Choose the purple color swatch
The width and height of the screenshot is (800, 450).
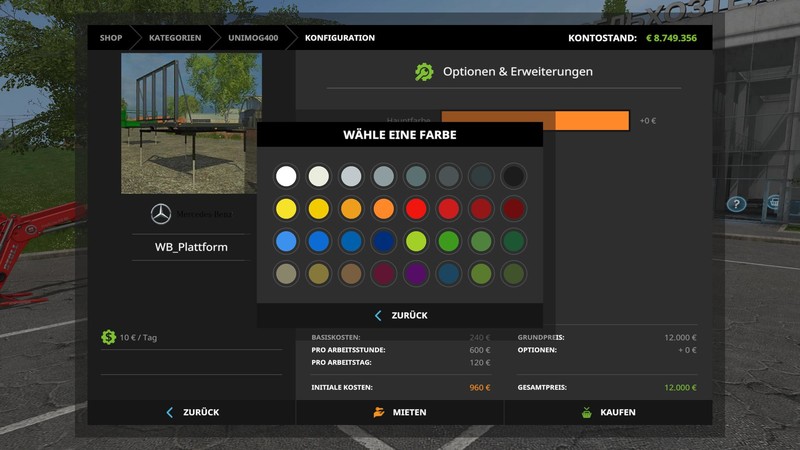[416, 273]
